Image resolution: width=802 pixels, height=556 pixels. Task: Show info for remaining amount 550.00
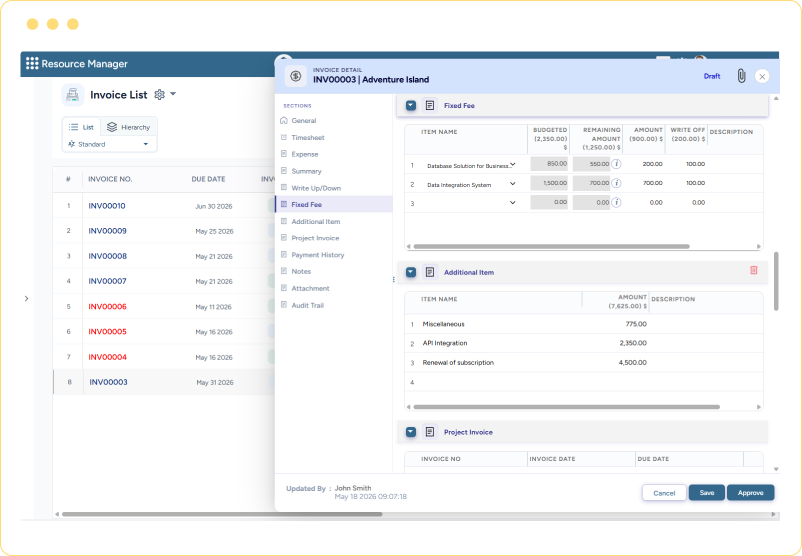point(617,164)
